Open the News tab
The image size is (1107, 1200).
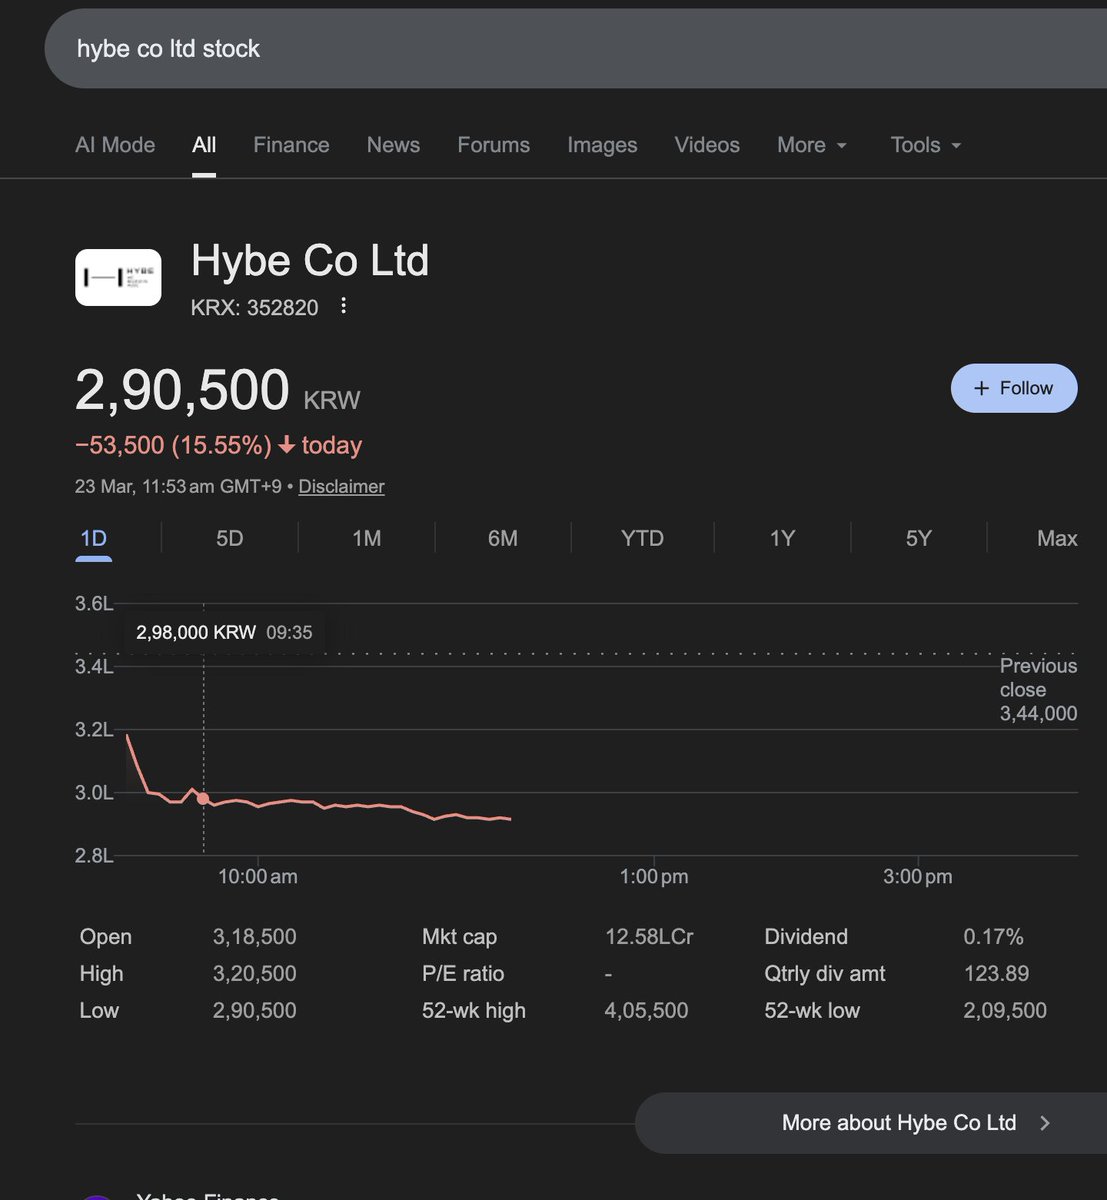pyautogui.click(x=393, y=145)
